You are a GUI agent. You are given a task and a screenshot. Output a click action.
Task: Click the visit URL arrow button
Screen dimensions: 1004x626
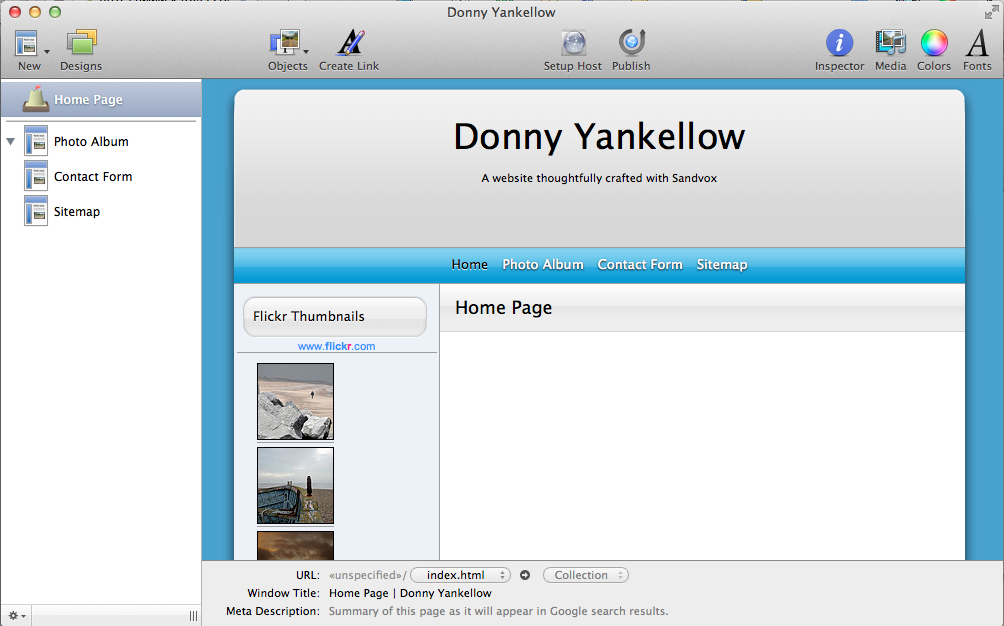tap(525, 575)
